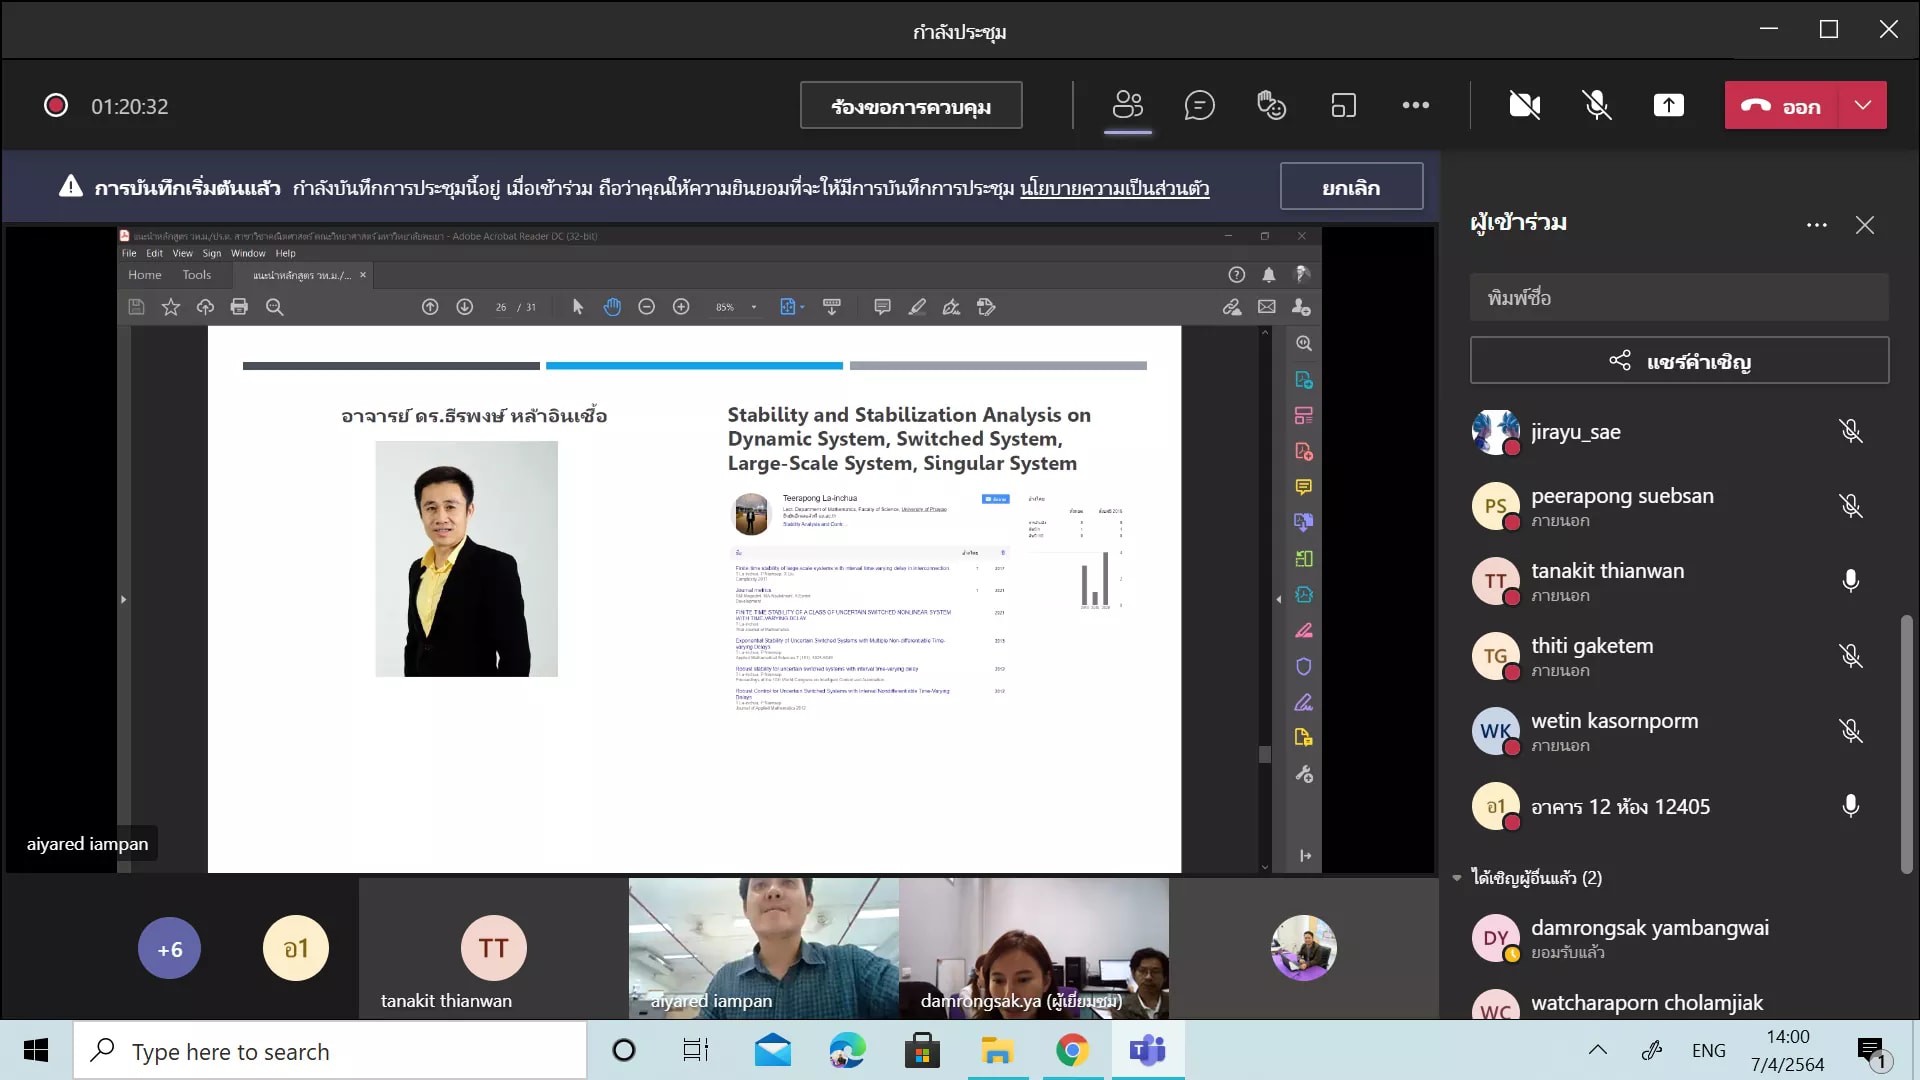1920x1080 pixels.
Task: Toggle jirayu_sae's muted microphone icon
Action: (x=1850, y=431)
